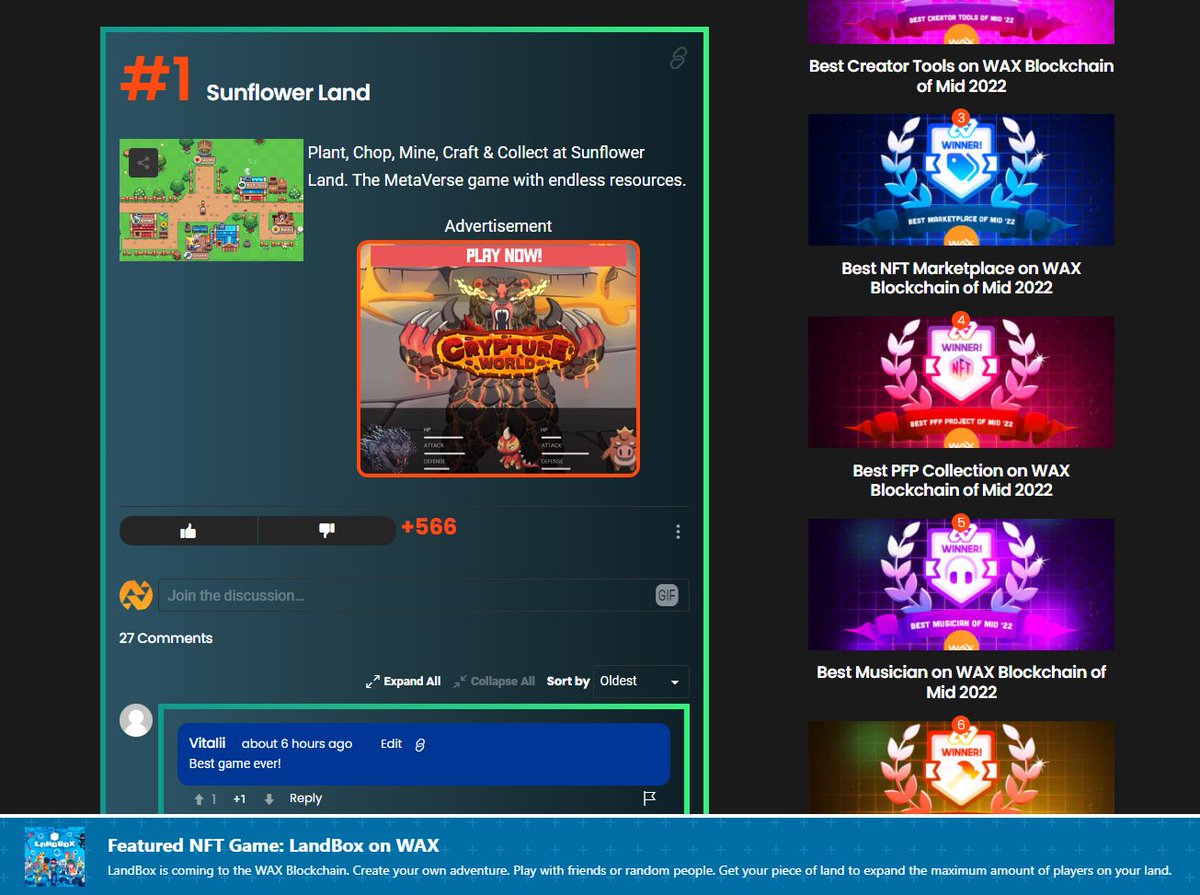The width and height of the screenshot is (1200, 895).
Task: Click 'about 6 hours ago' timestamp
Action: coord(297,744)
